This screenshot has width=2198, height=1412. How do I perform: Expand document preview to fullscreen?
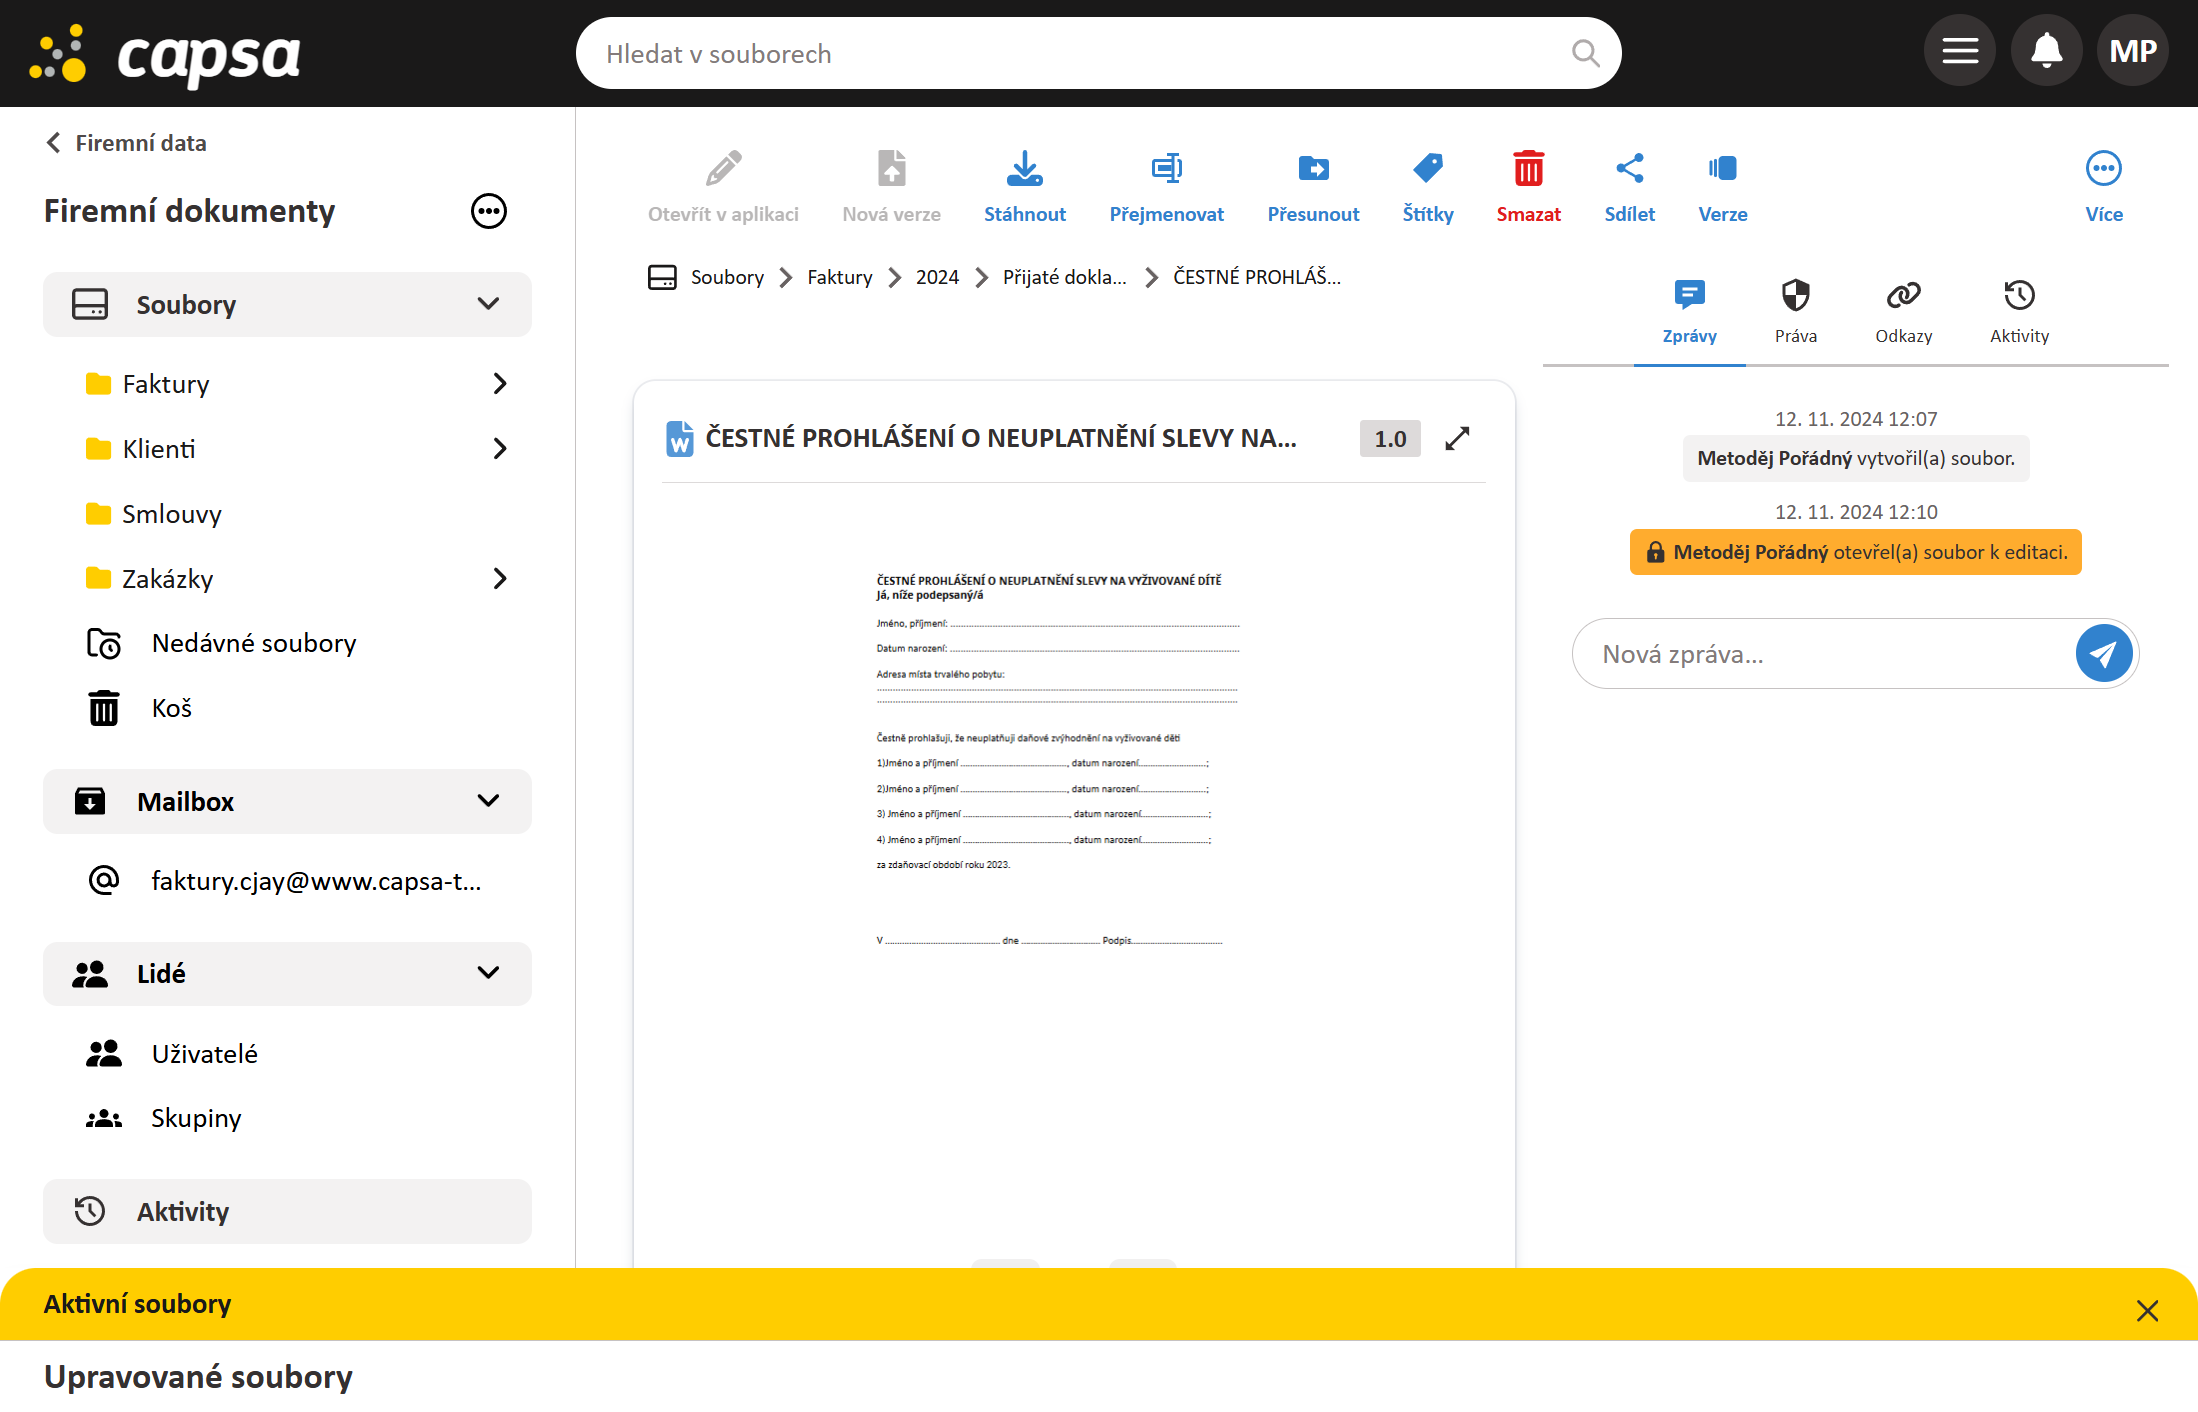(1457, 439)
